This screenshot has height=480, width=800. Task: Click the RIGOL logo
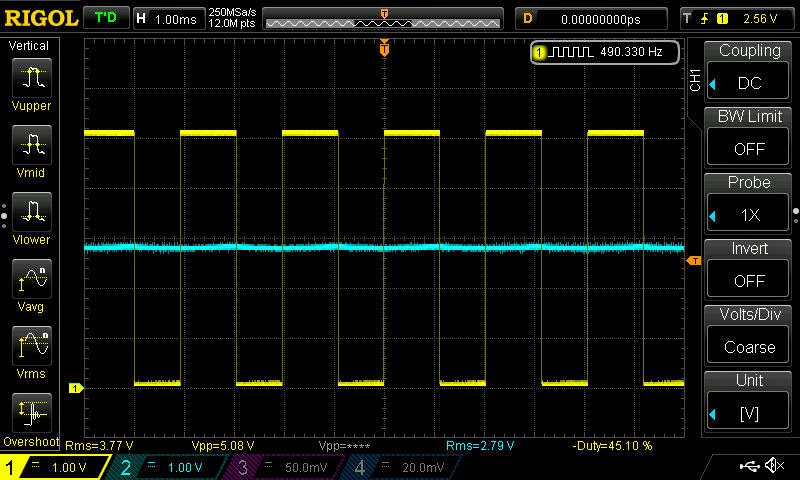click(41, 19)
